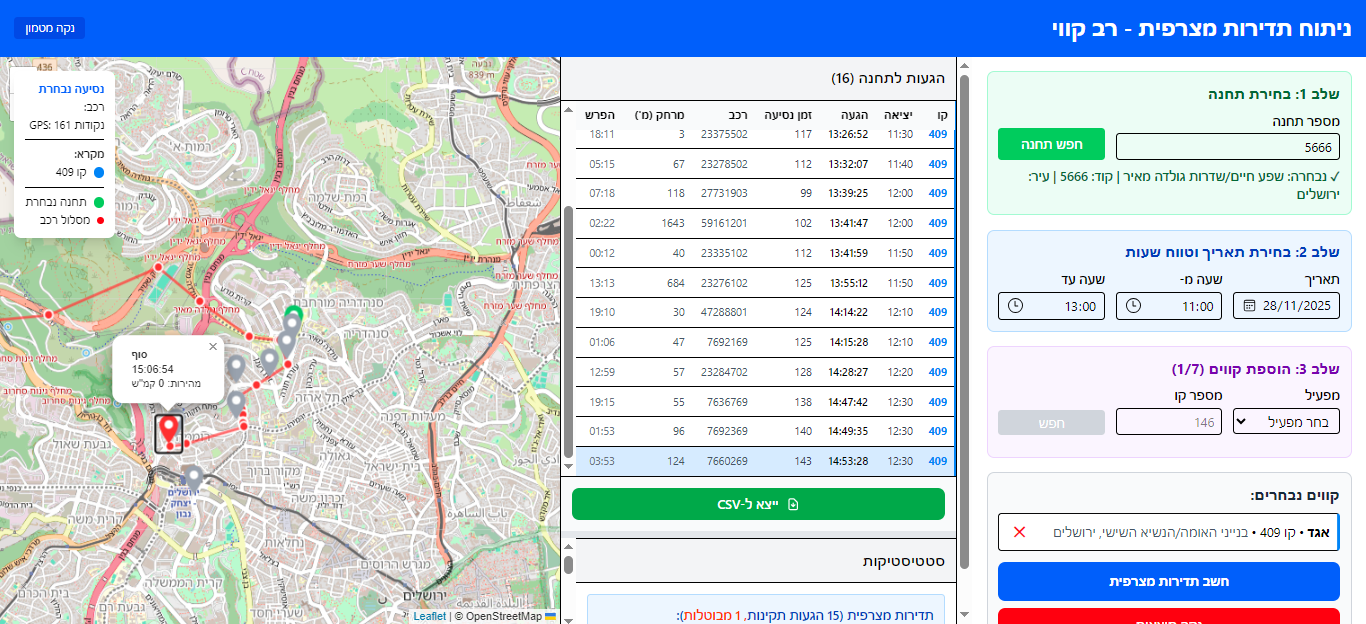Click the line number input field
1366x624 pixels.
tap(1169, 422)
